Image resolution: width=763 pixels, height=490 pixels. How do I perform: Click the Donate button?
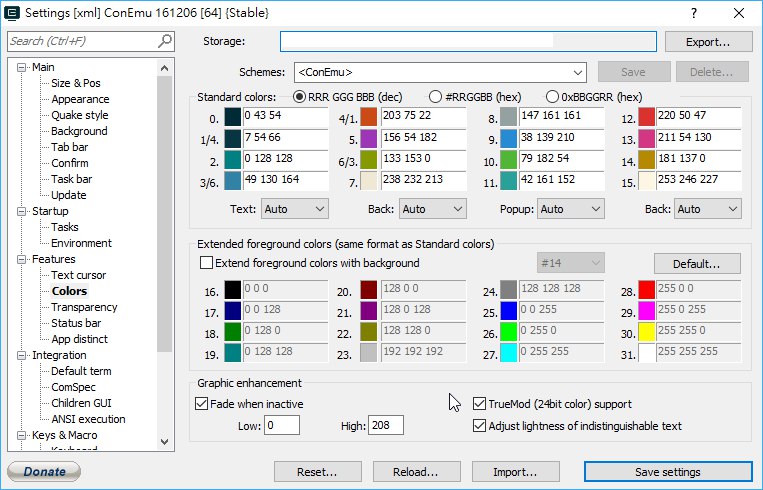[44, 472]
